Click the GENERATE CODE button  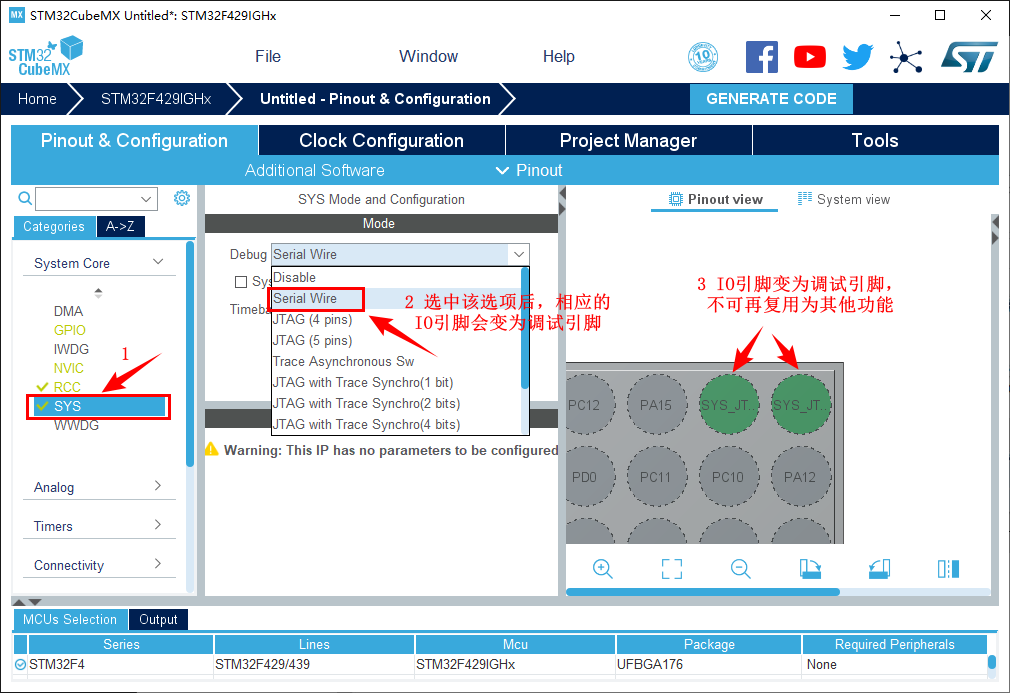(771, 99)
